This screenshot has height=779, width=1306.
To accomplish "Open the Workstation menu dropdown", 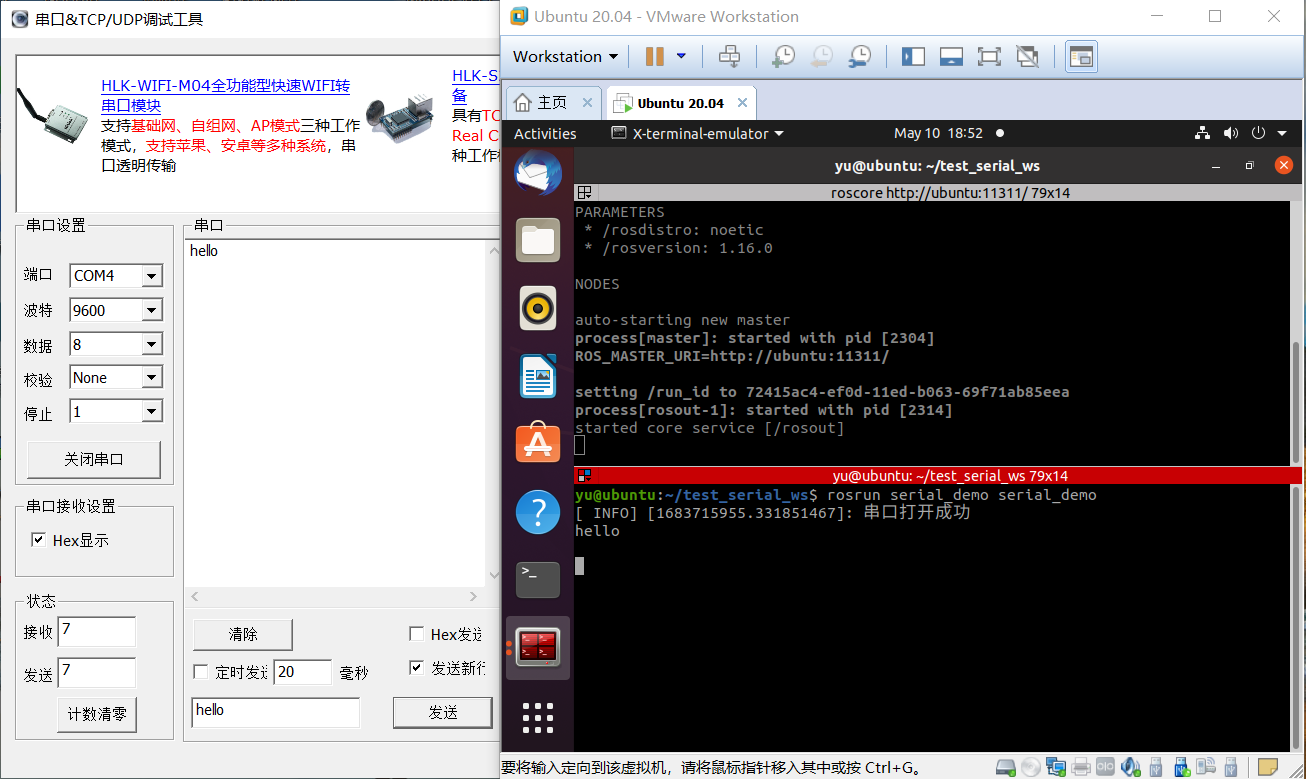I will click(565, 56).
